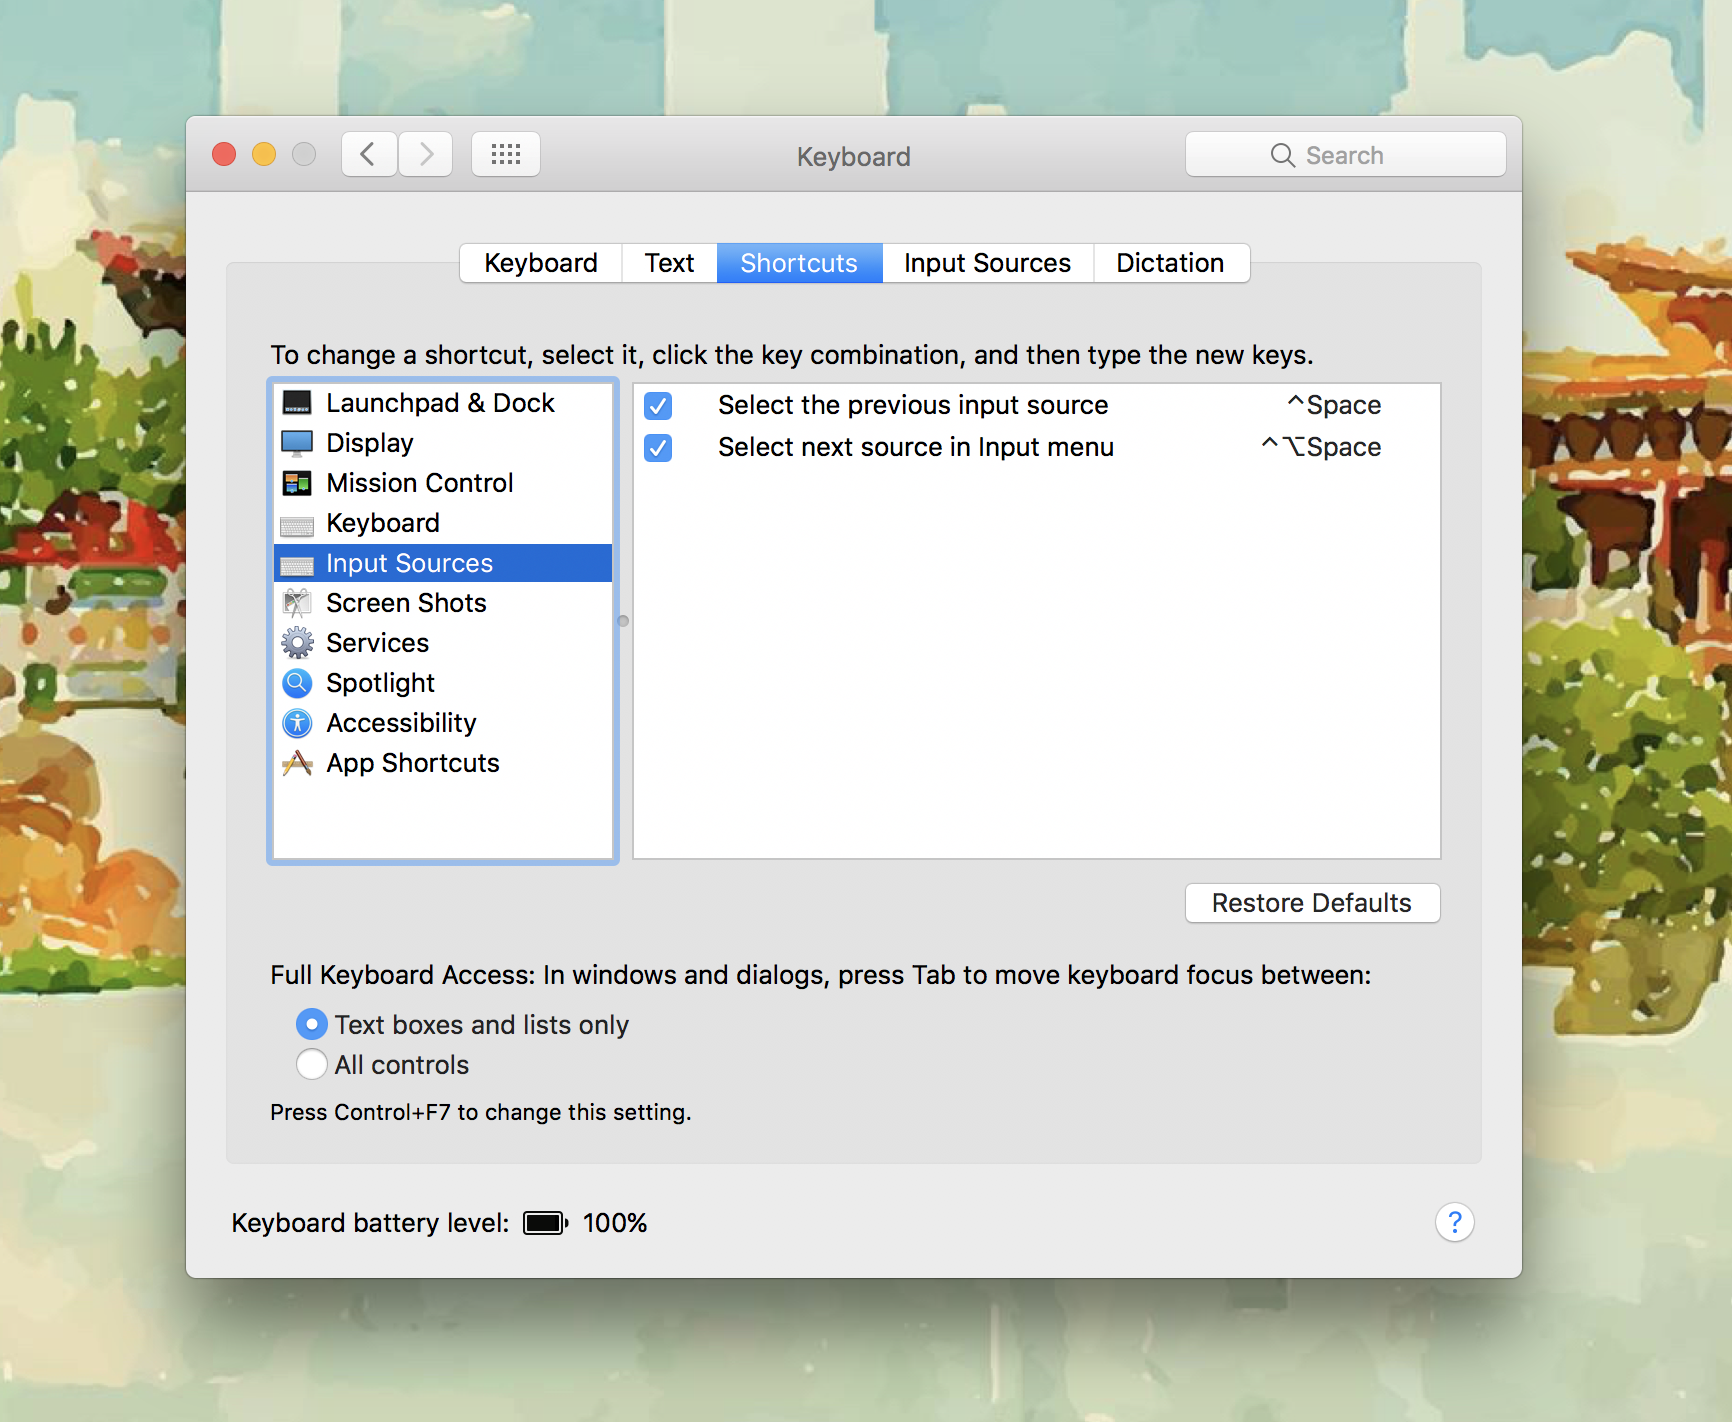This screenshot has width=1732, height=1422.
Task: Click the Screen Shots icon
Action: click(297, 603)
